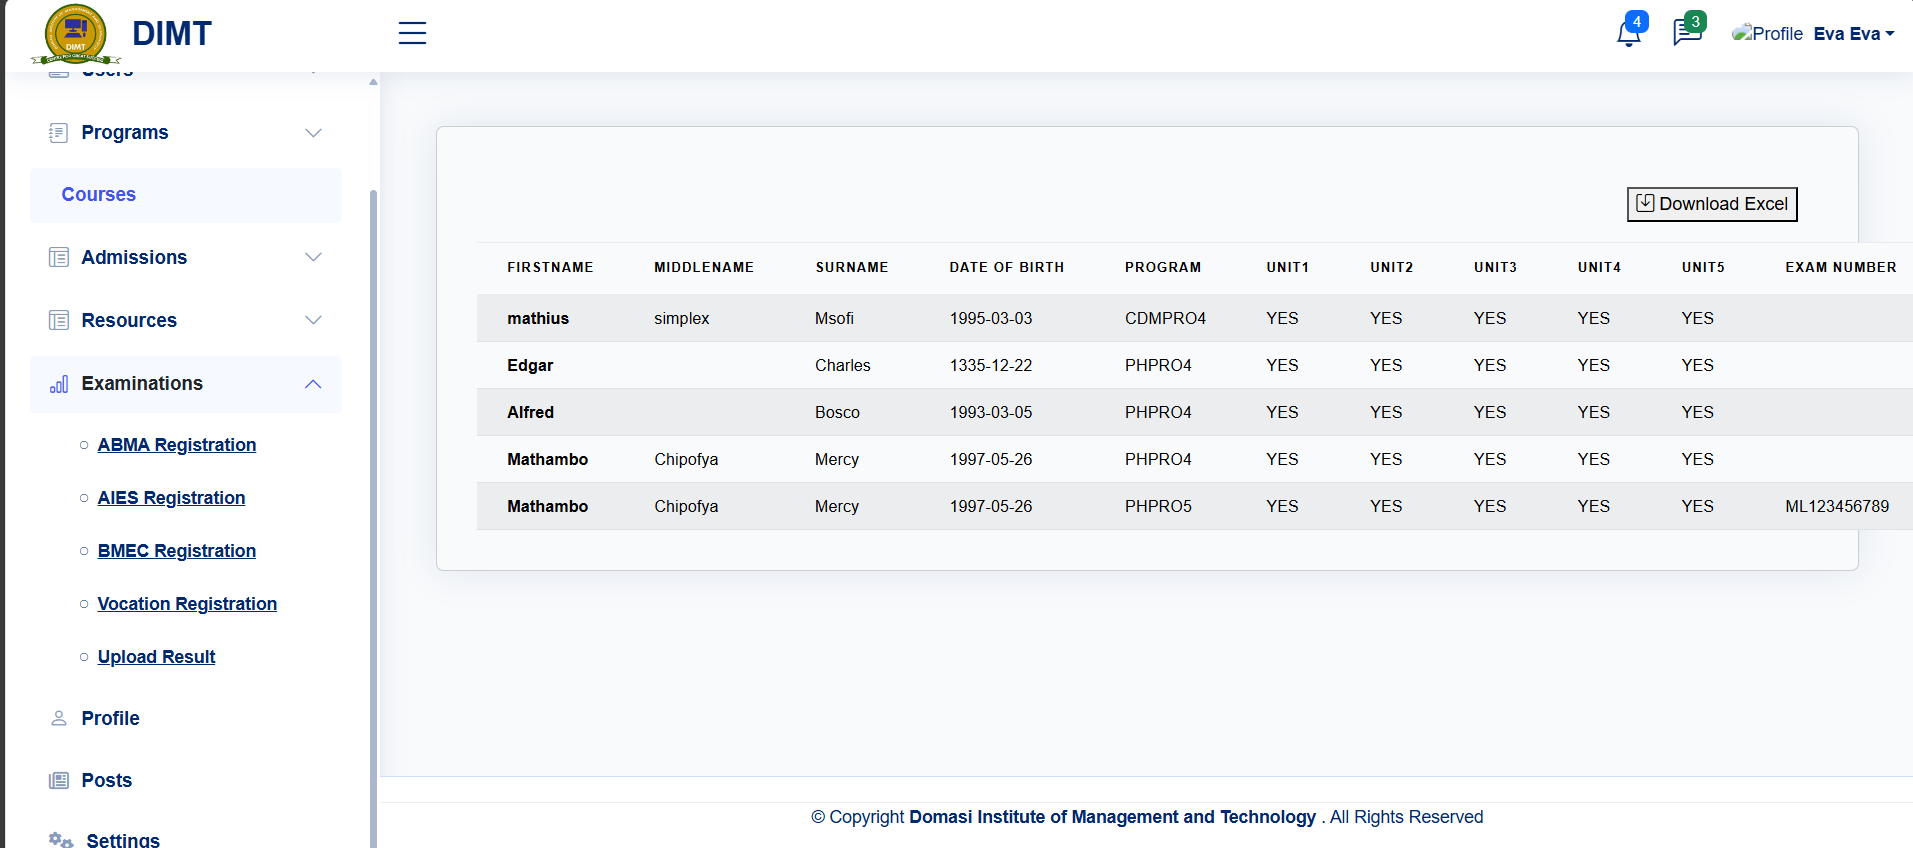Click the Posts newspaper icon
This screenshot has height=848, width=1913.
tap(59, 780)
